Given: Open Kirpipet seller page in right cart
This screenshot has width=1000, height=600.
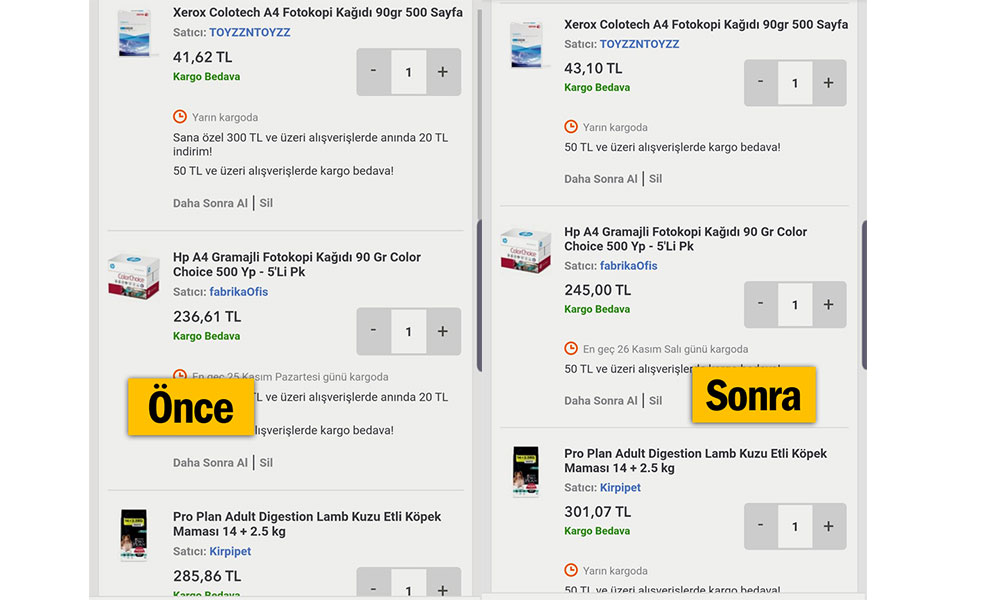Looking at the screenshot, I should coord(620,488).
